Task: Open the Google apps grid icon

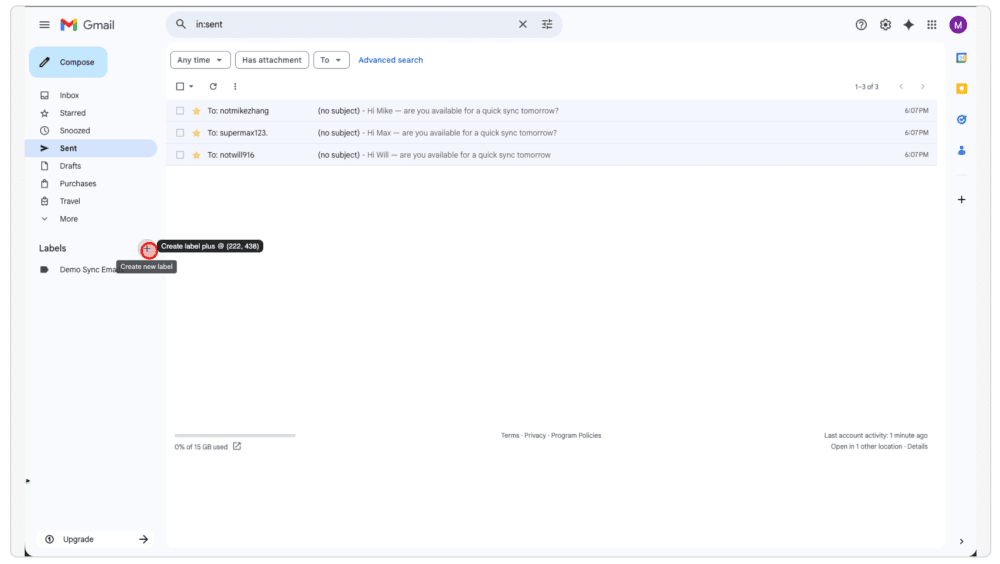Action: point(932,25)
